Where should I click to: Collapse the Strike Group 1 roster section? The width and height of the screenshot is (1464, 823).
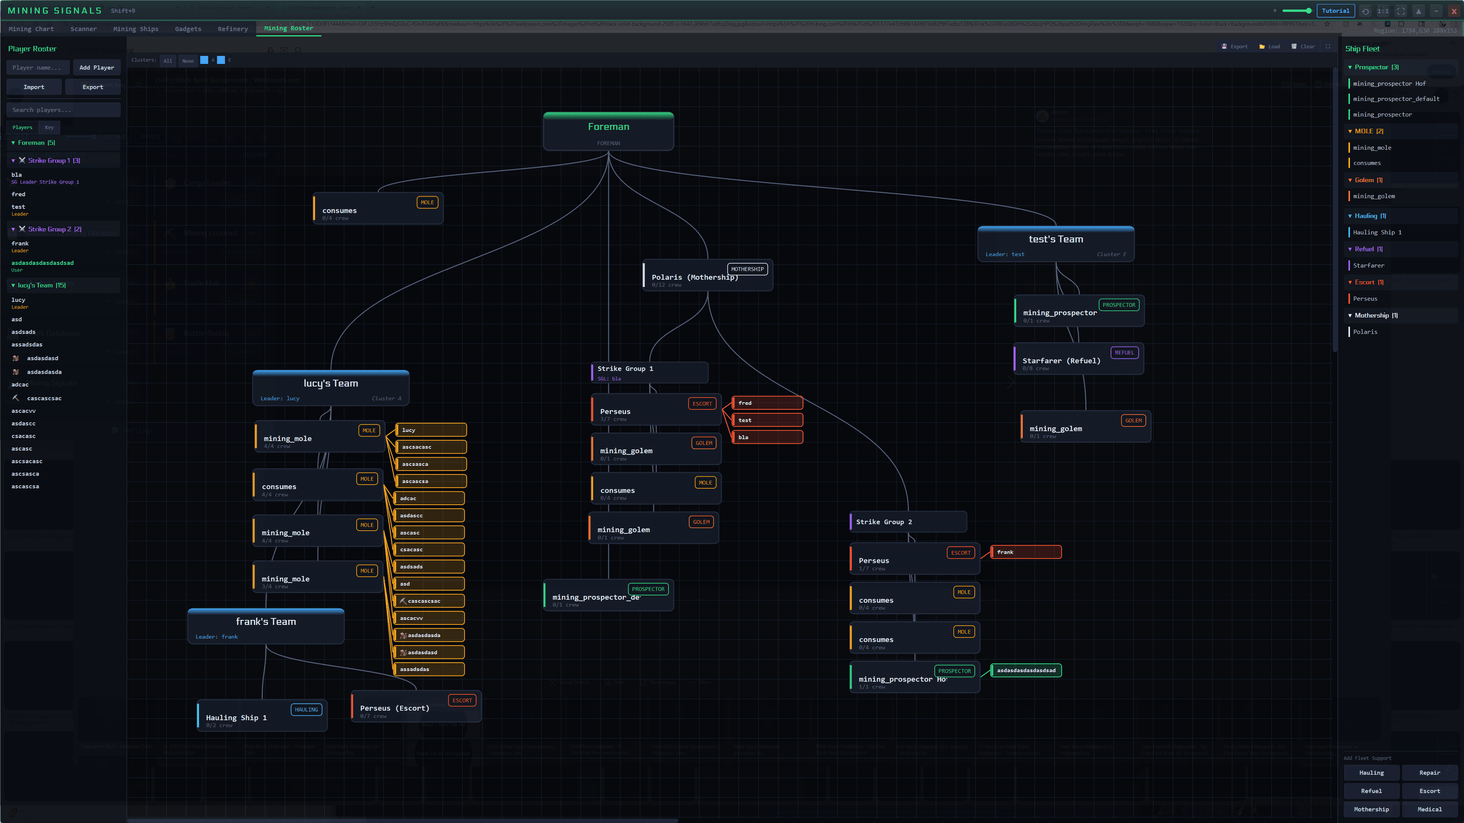[x=13, y=160]
